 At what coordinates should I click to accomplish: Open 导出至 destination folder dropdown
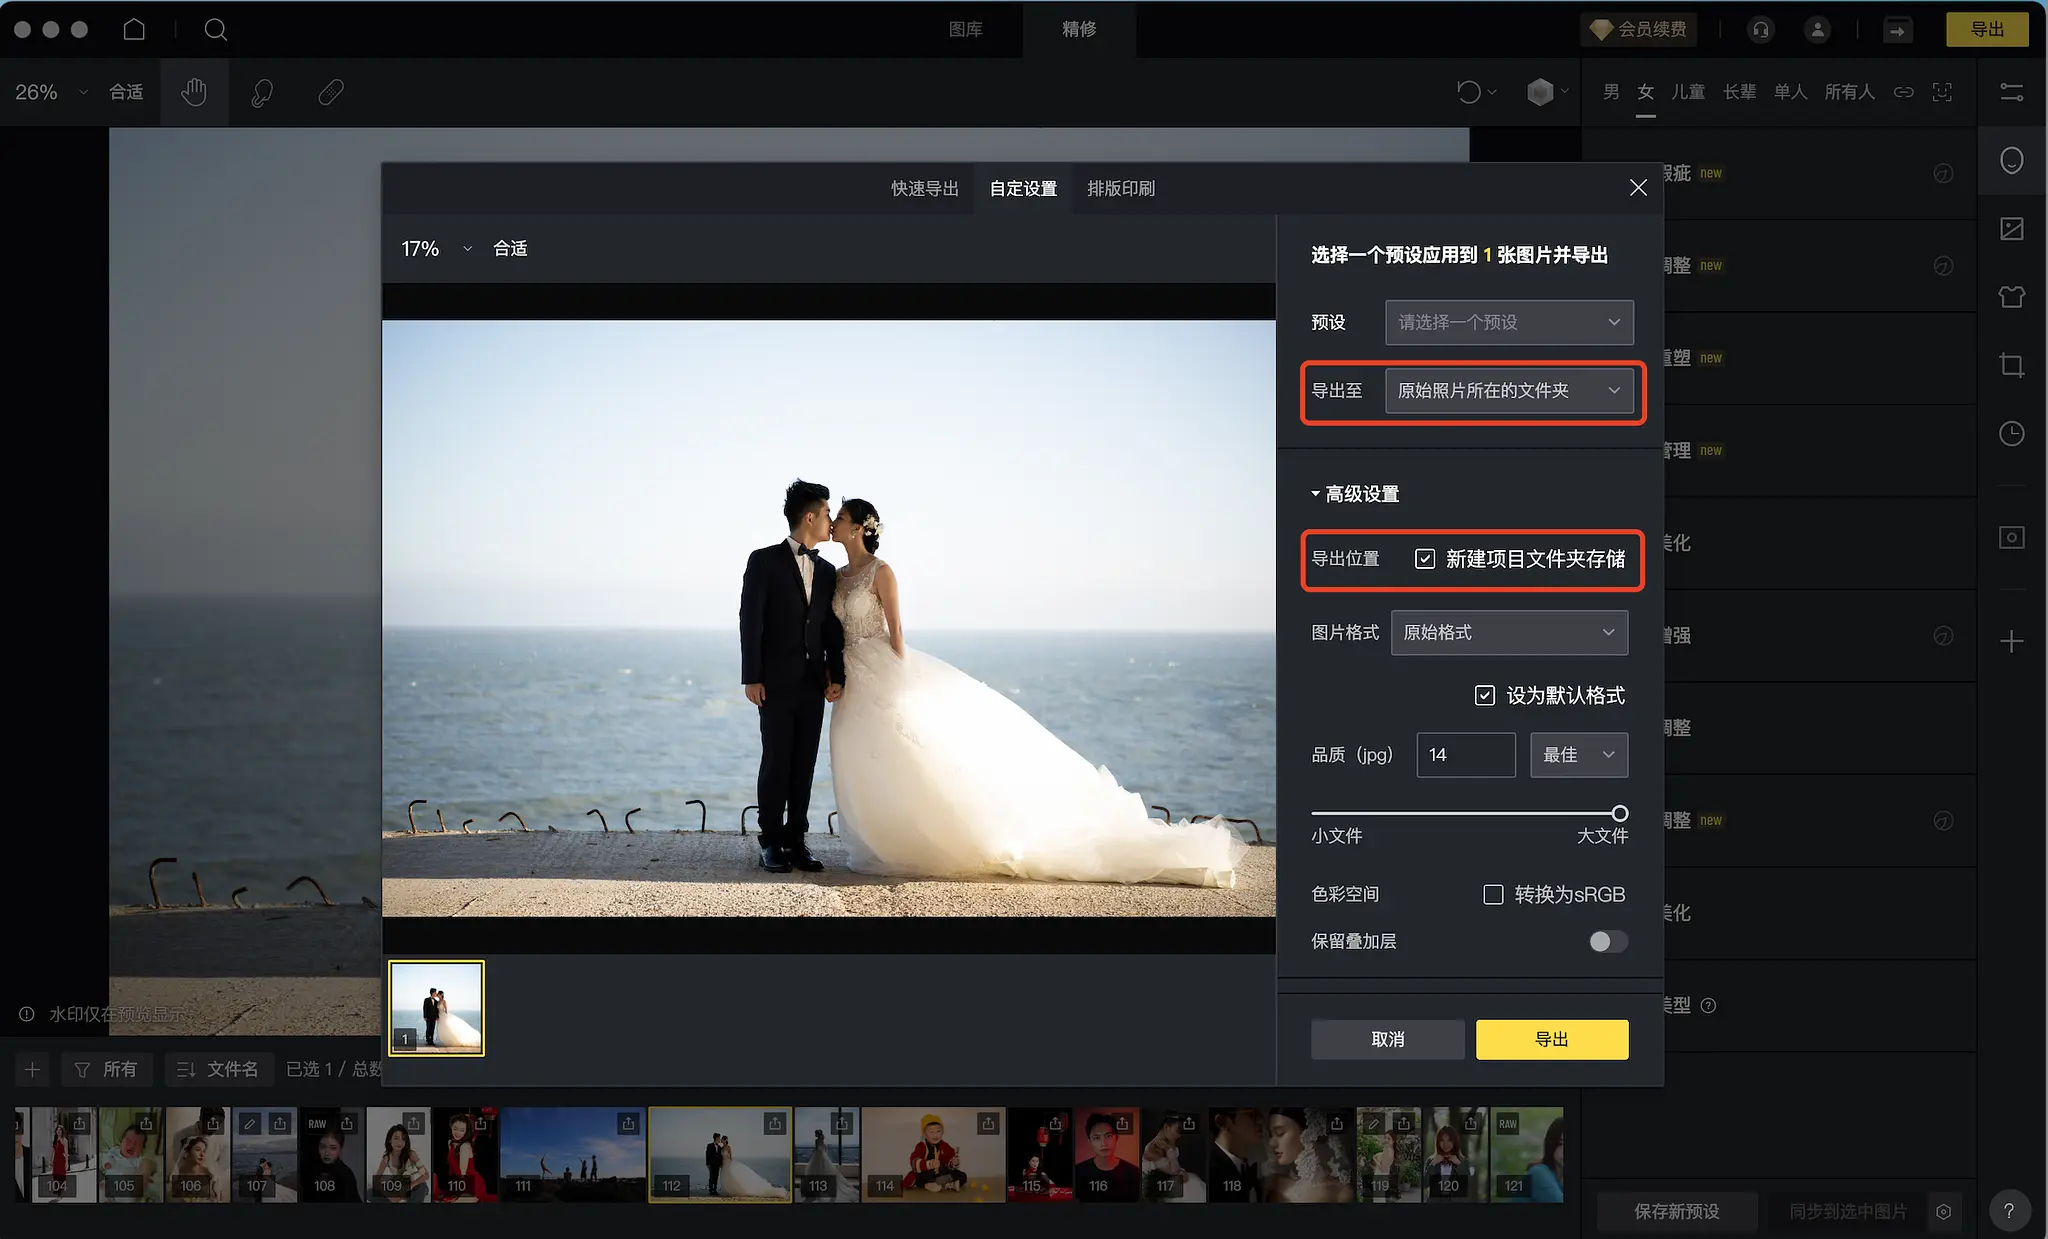[1508, 390]
